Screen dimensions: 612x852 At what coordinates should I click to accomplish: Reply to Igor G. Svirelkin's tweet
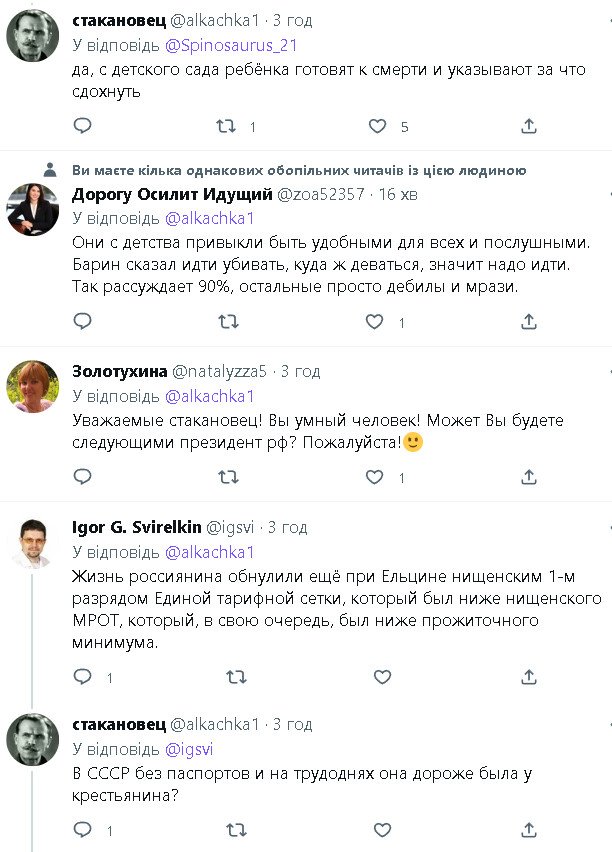tap(83, 677)
